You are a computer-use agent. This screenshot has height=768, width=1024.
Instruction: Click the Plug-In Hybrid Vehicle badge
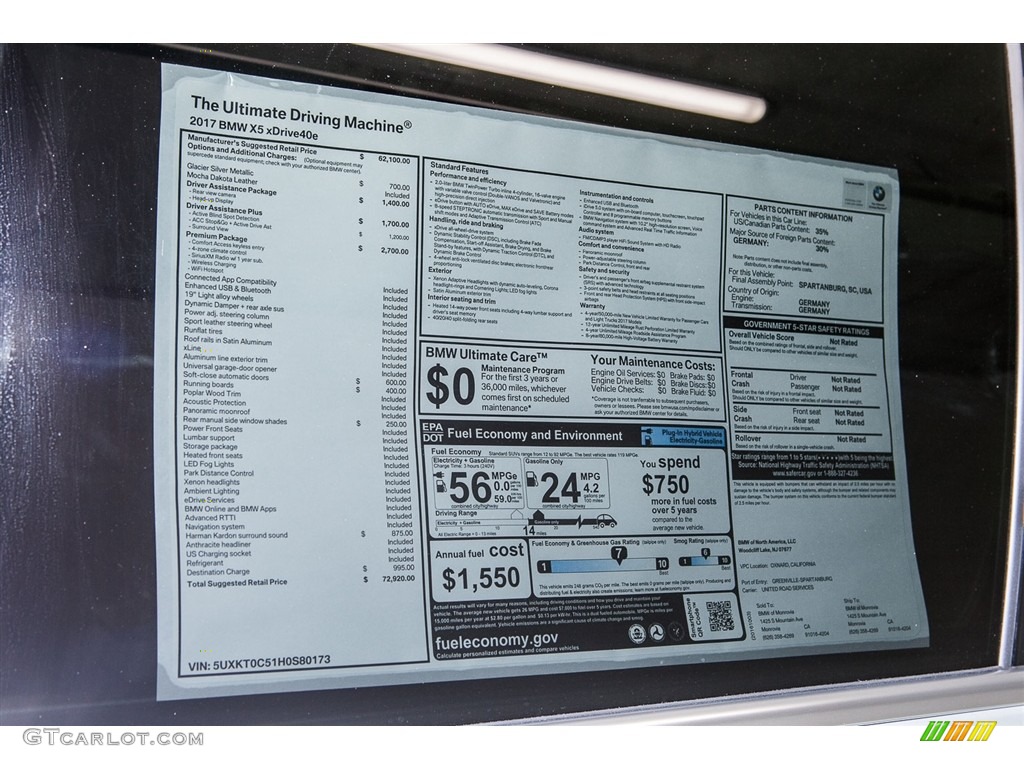[683, 437]
